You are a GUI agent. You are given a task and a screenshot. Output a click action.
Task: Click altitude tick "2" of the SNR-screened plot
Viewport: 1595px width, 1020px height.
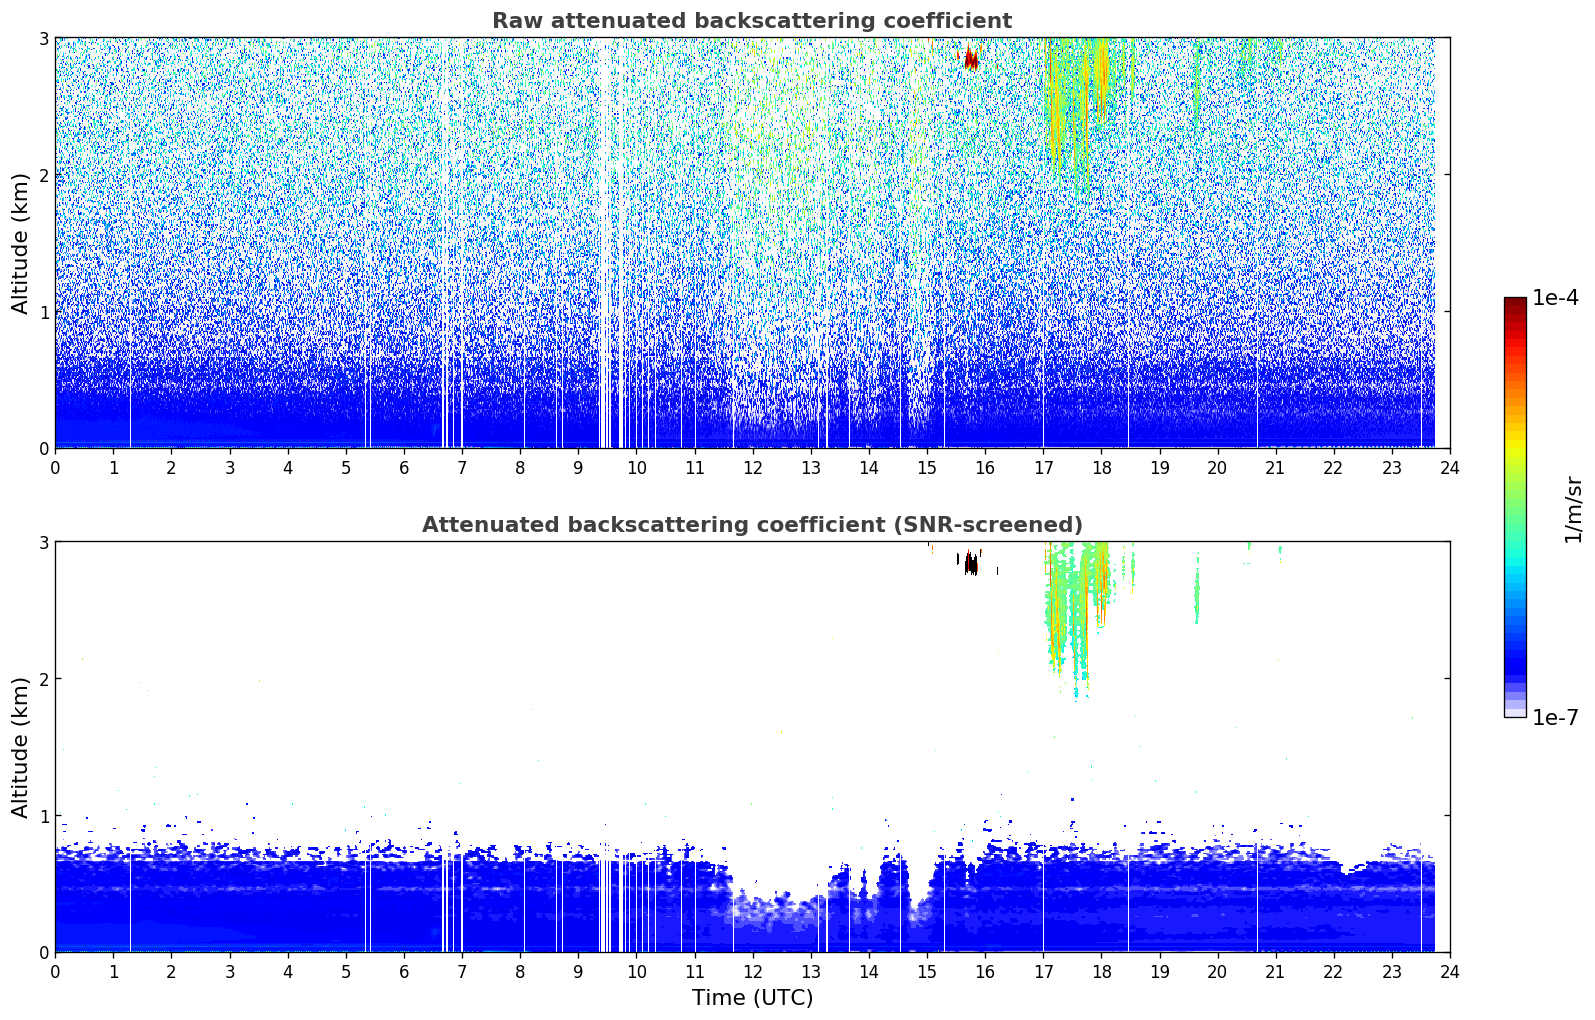click(43, 679)
